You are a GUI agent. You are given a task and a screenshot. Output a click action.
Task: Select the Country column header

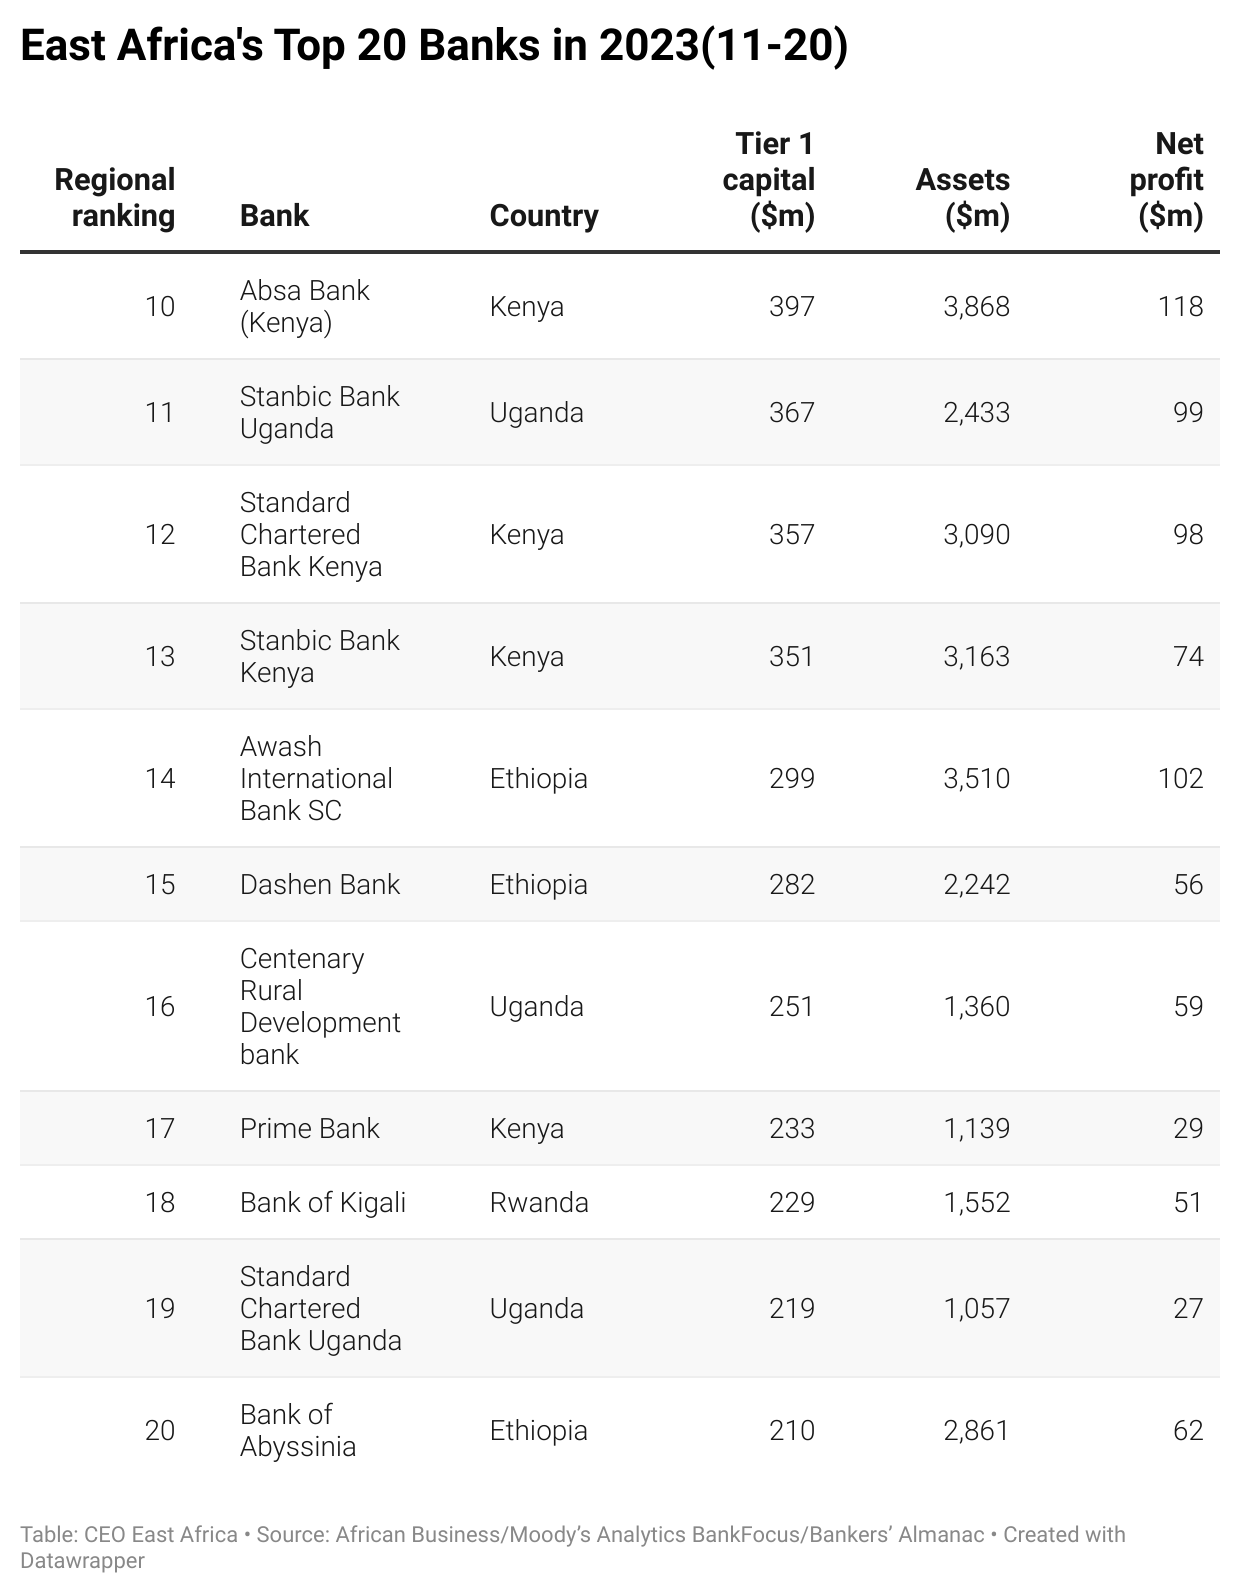click(543, 215)
